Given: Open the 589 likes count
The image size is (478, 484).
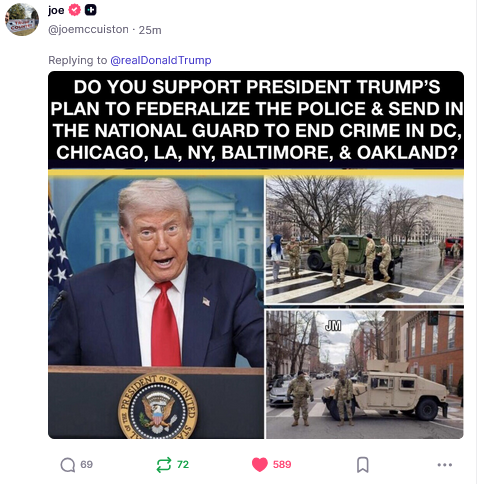Looking at the screenshot, I should pos(282,464).
